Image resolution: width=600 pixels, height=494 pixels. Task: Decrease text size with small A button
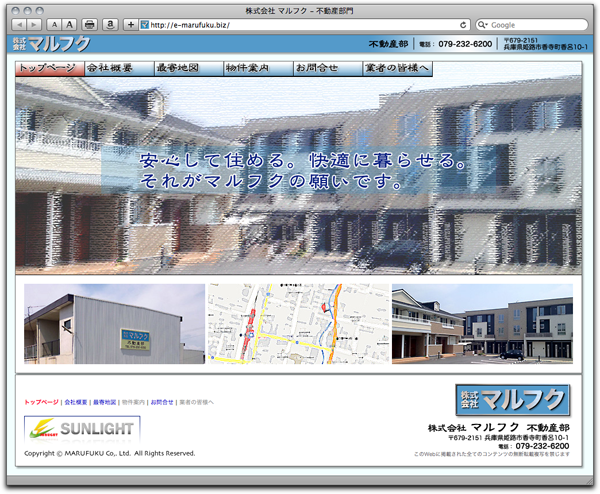(x=54, y=25)
